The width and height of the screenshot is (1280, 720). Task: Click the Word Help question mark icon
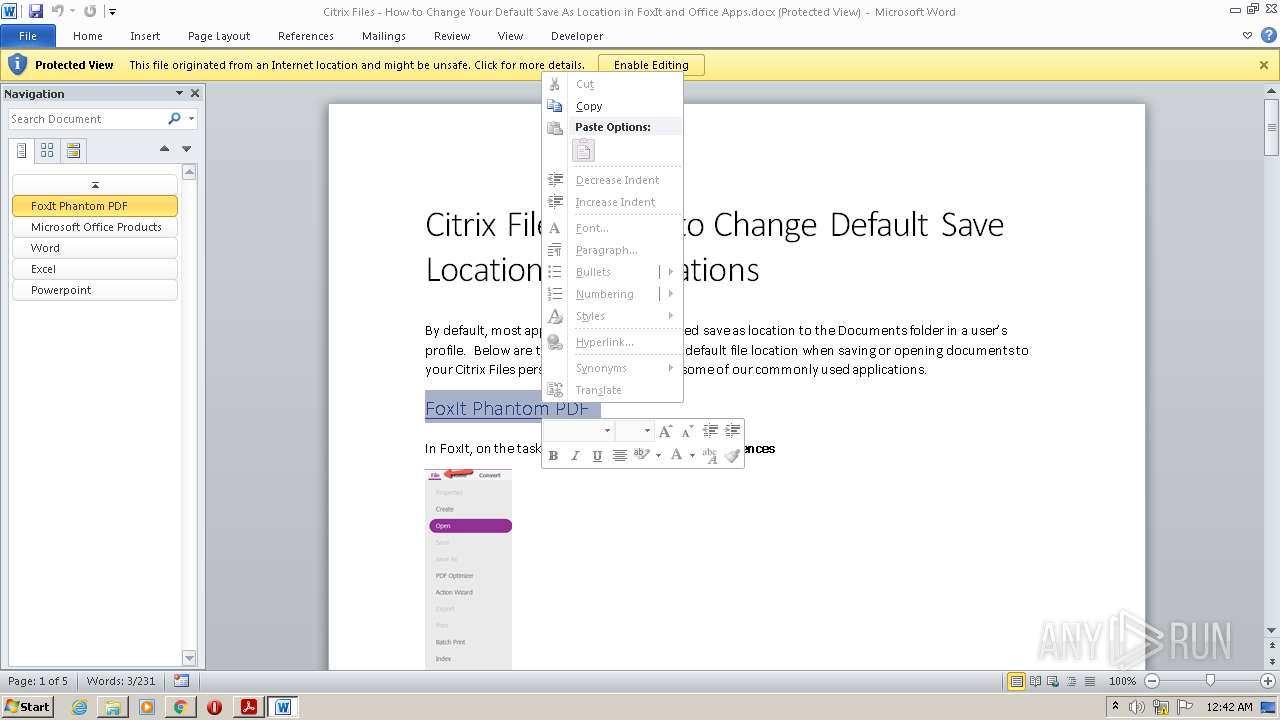coord(1268,35)
